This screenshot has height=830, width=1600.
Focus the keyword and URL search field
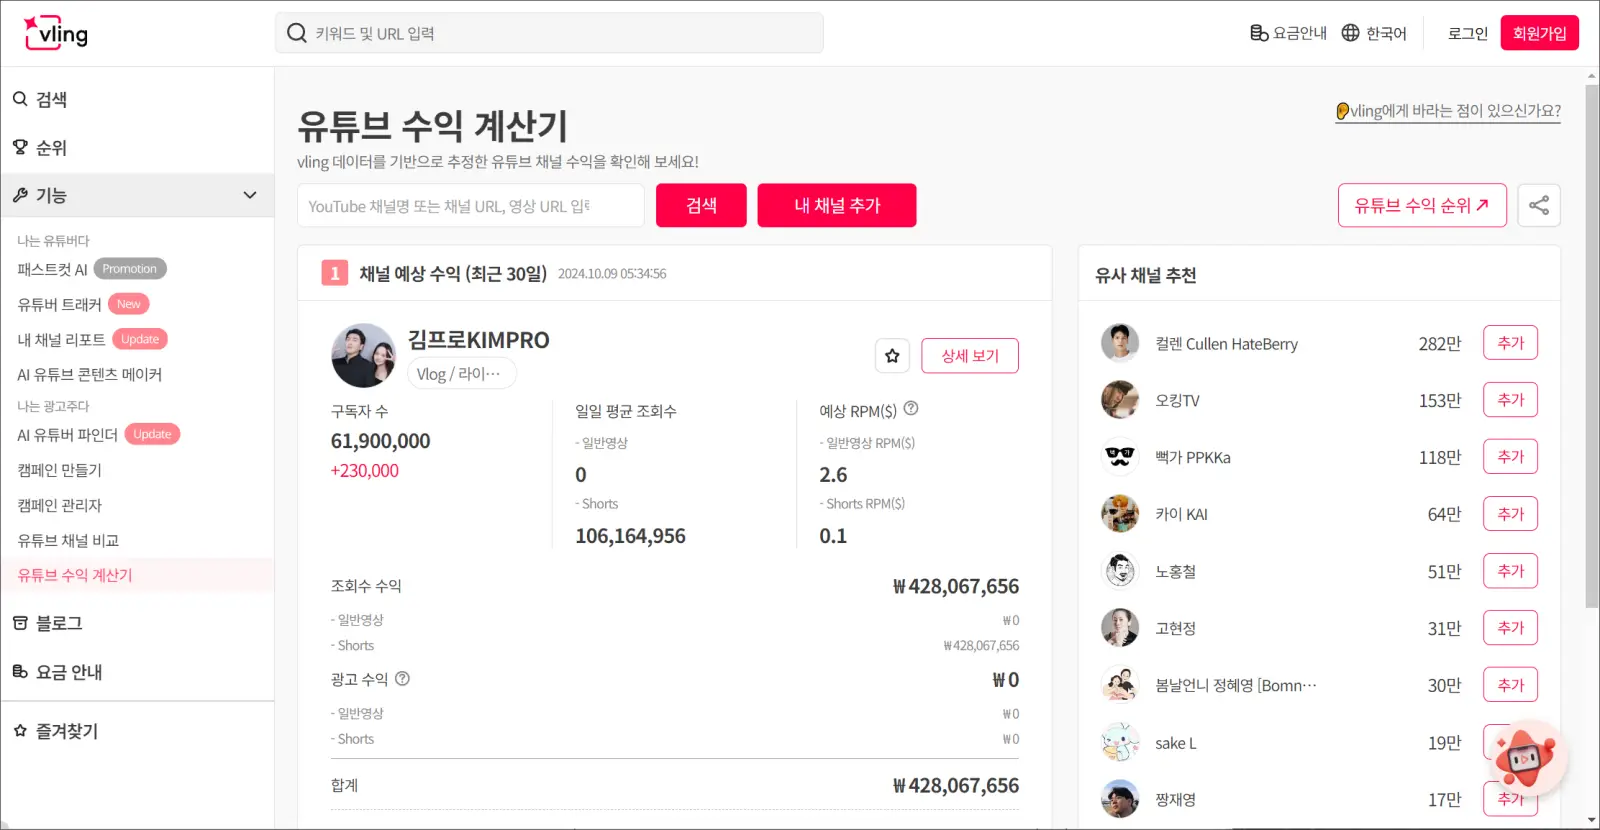click(x=549, y=33)
